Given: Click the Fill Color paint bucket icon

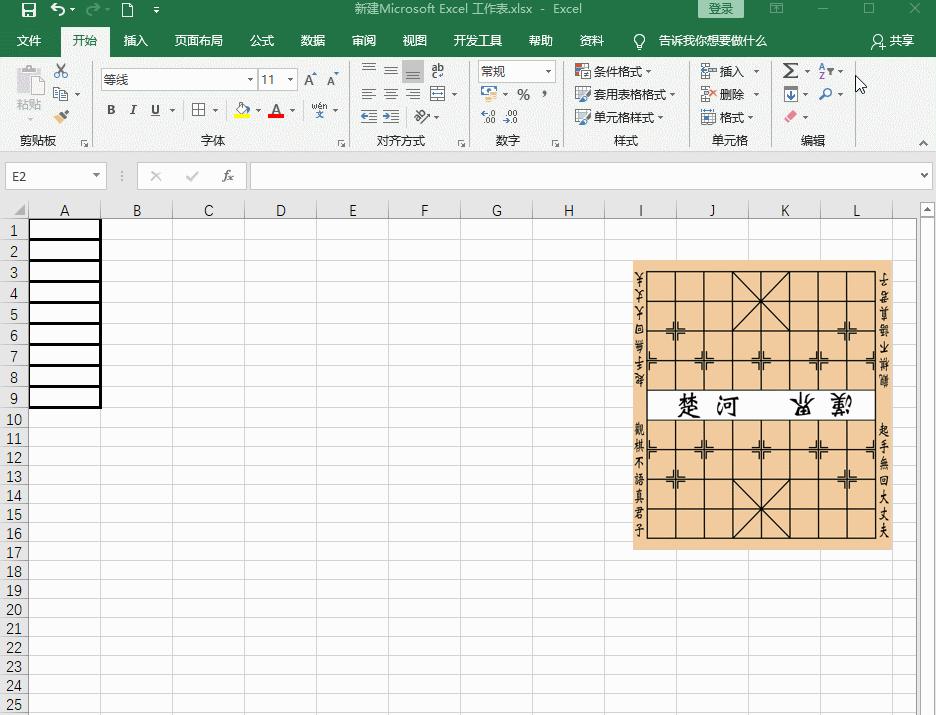Looking at the screenshot, I should click(243, 110).
